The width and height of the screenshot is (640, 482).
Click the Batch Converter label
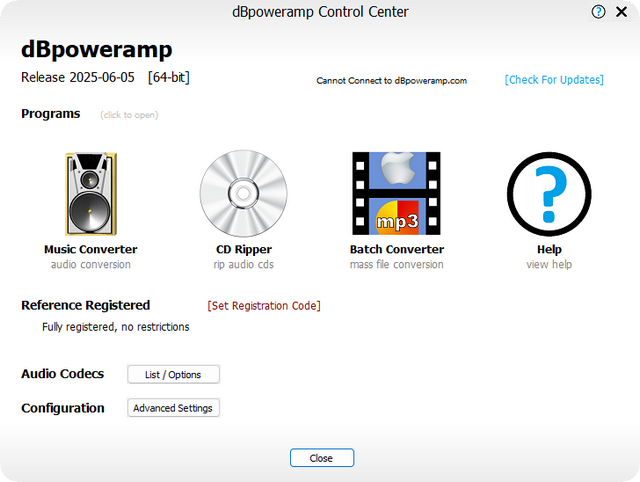pos(397,249)
